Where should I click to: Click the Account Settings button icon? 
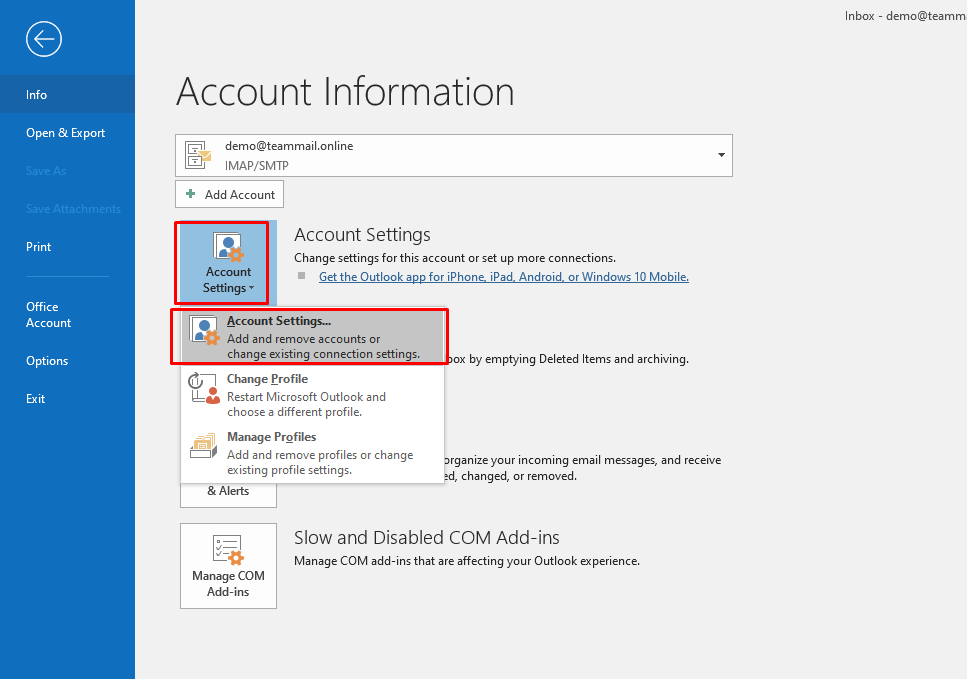[228, 246]
